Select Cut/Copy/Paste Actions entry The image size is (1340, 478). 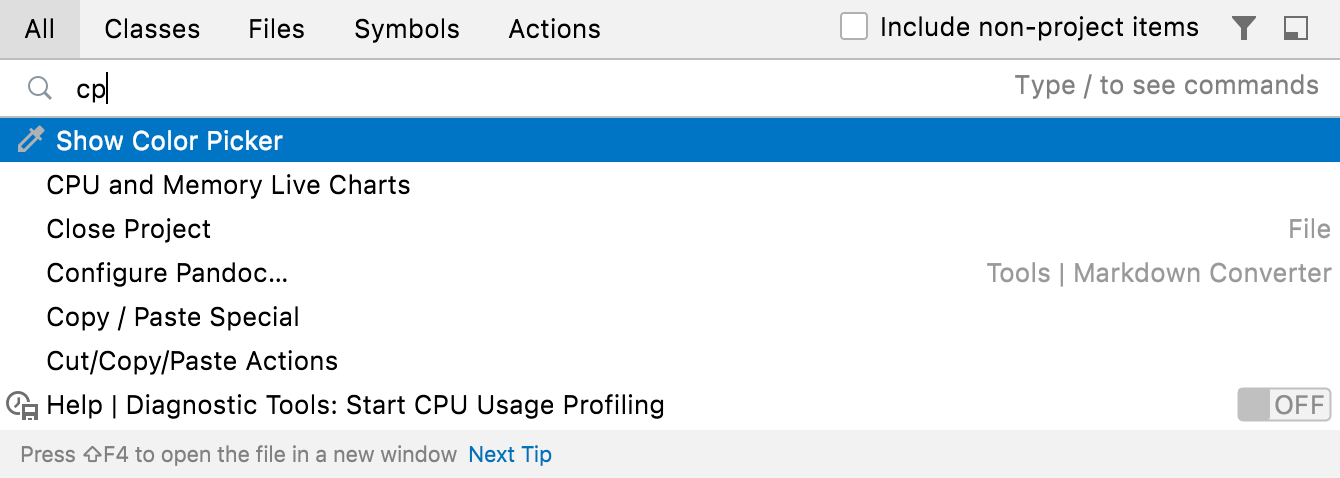click(x=192, y=361)
